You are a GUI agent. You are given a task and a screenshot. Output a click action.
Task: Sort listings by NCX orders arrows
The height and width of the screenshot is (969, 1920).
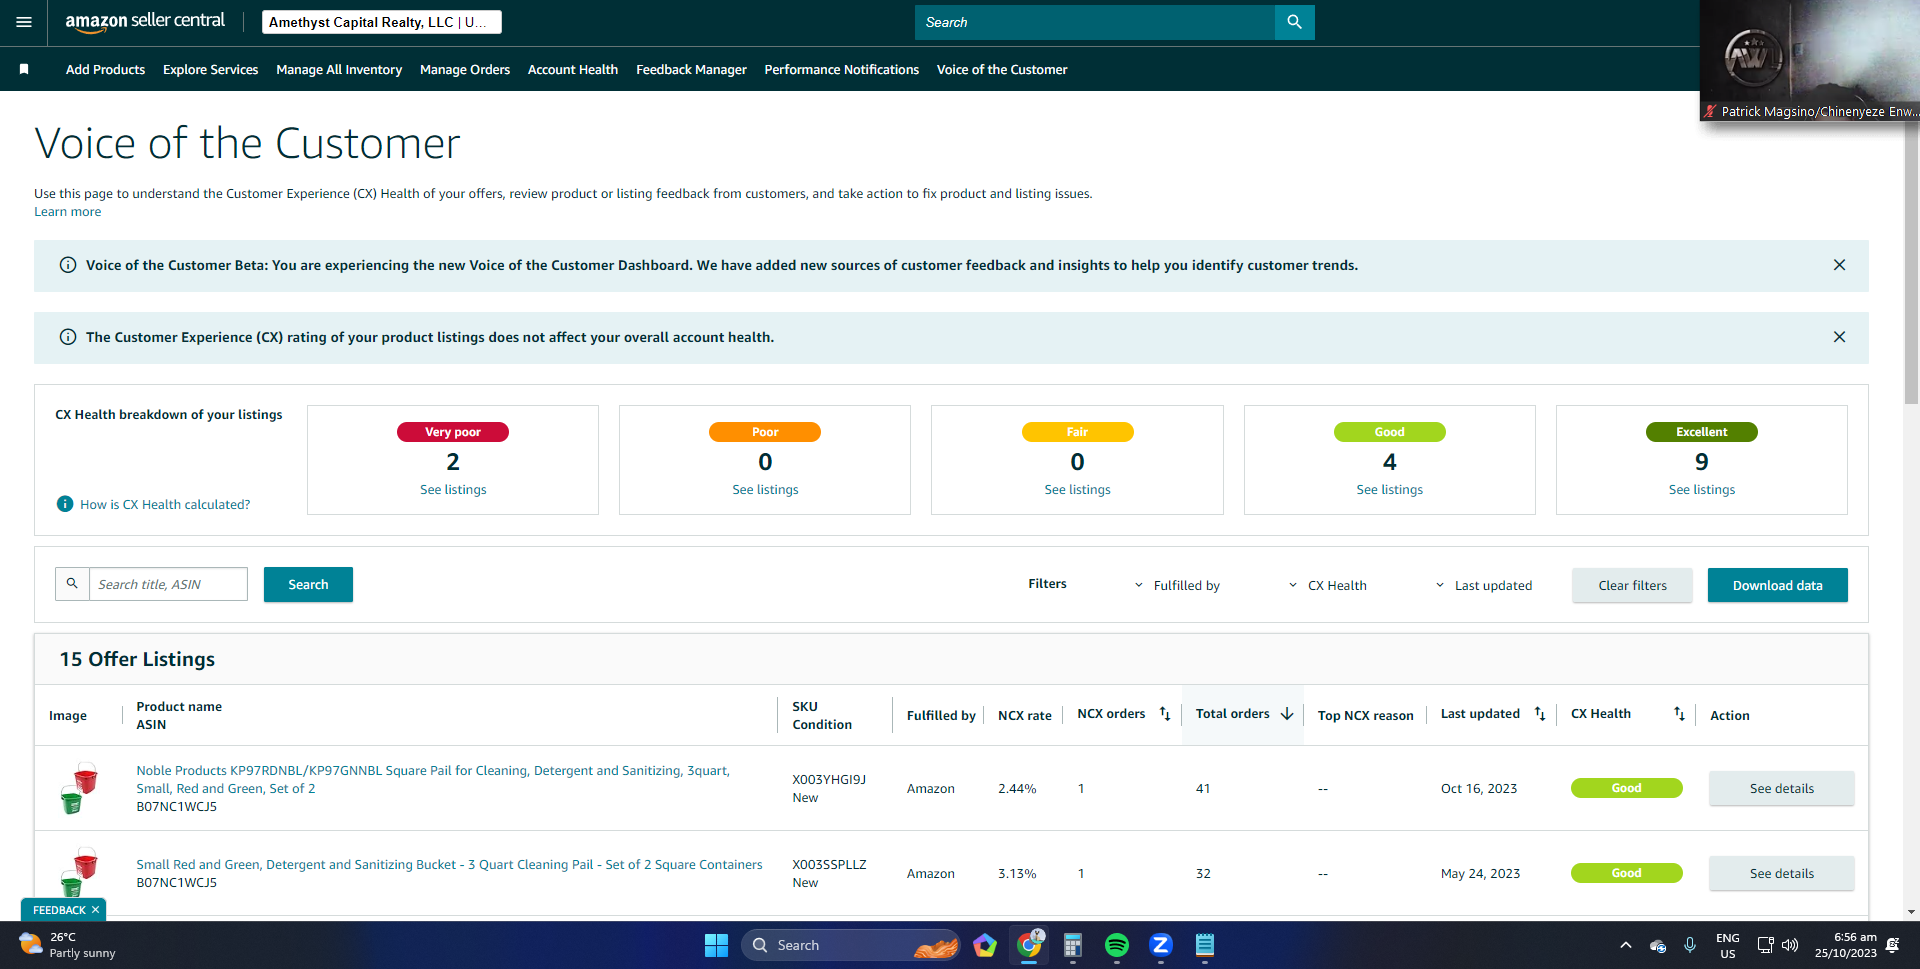[1165, 714]
